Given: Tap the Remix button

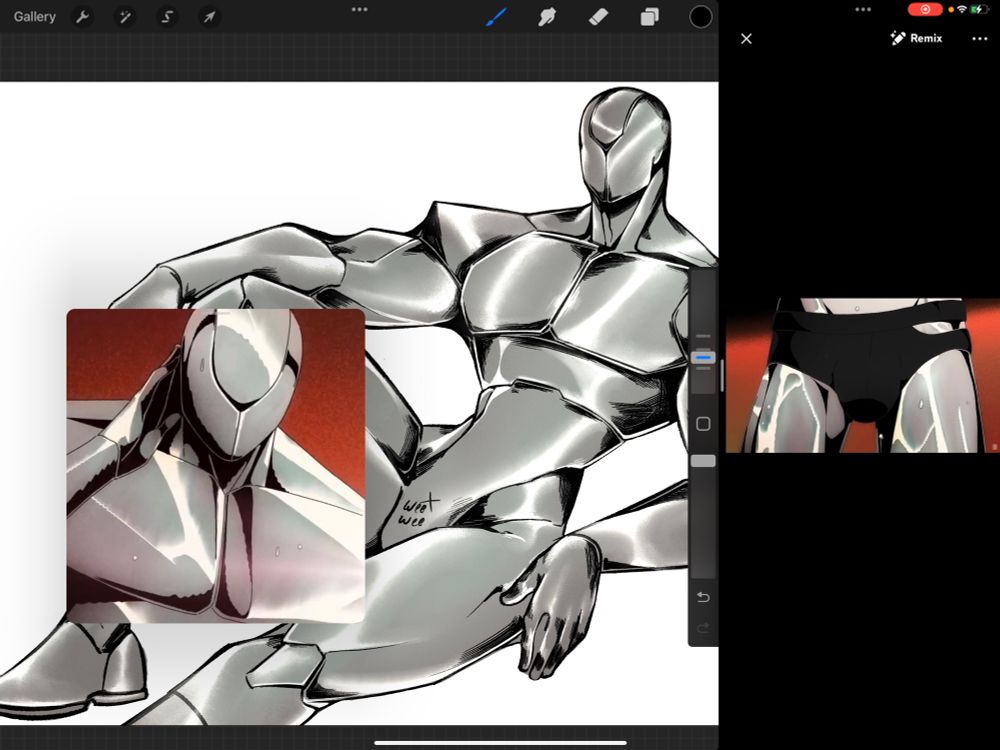Looking at the screenshot, I should [916, 38].
